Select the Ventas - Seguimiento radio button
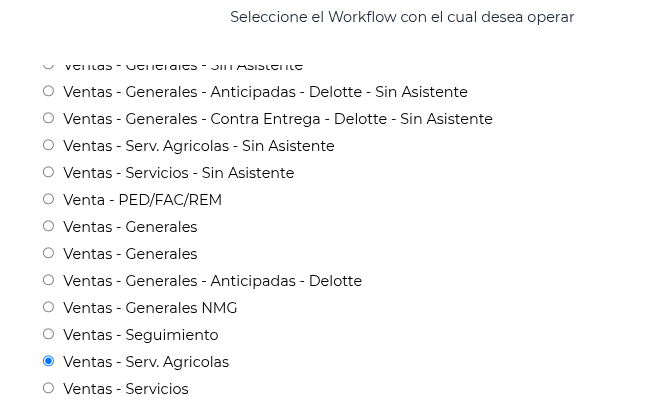 coord(48,334)
